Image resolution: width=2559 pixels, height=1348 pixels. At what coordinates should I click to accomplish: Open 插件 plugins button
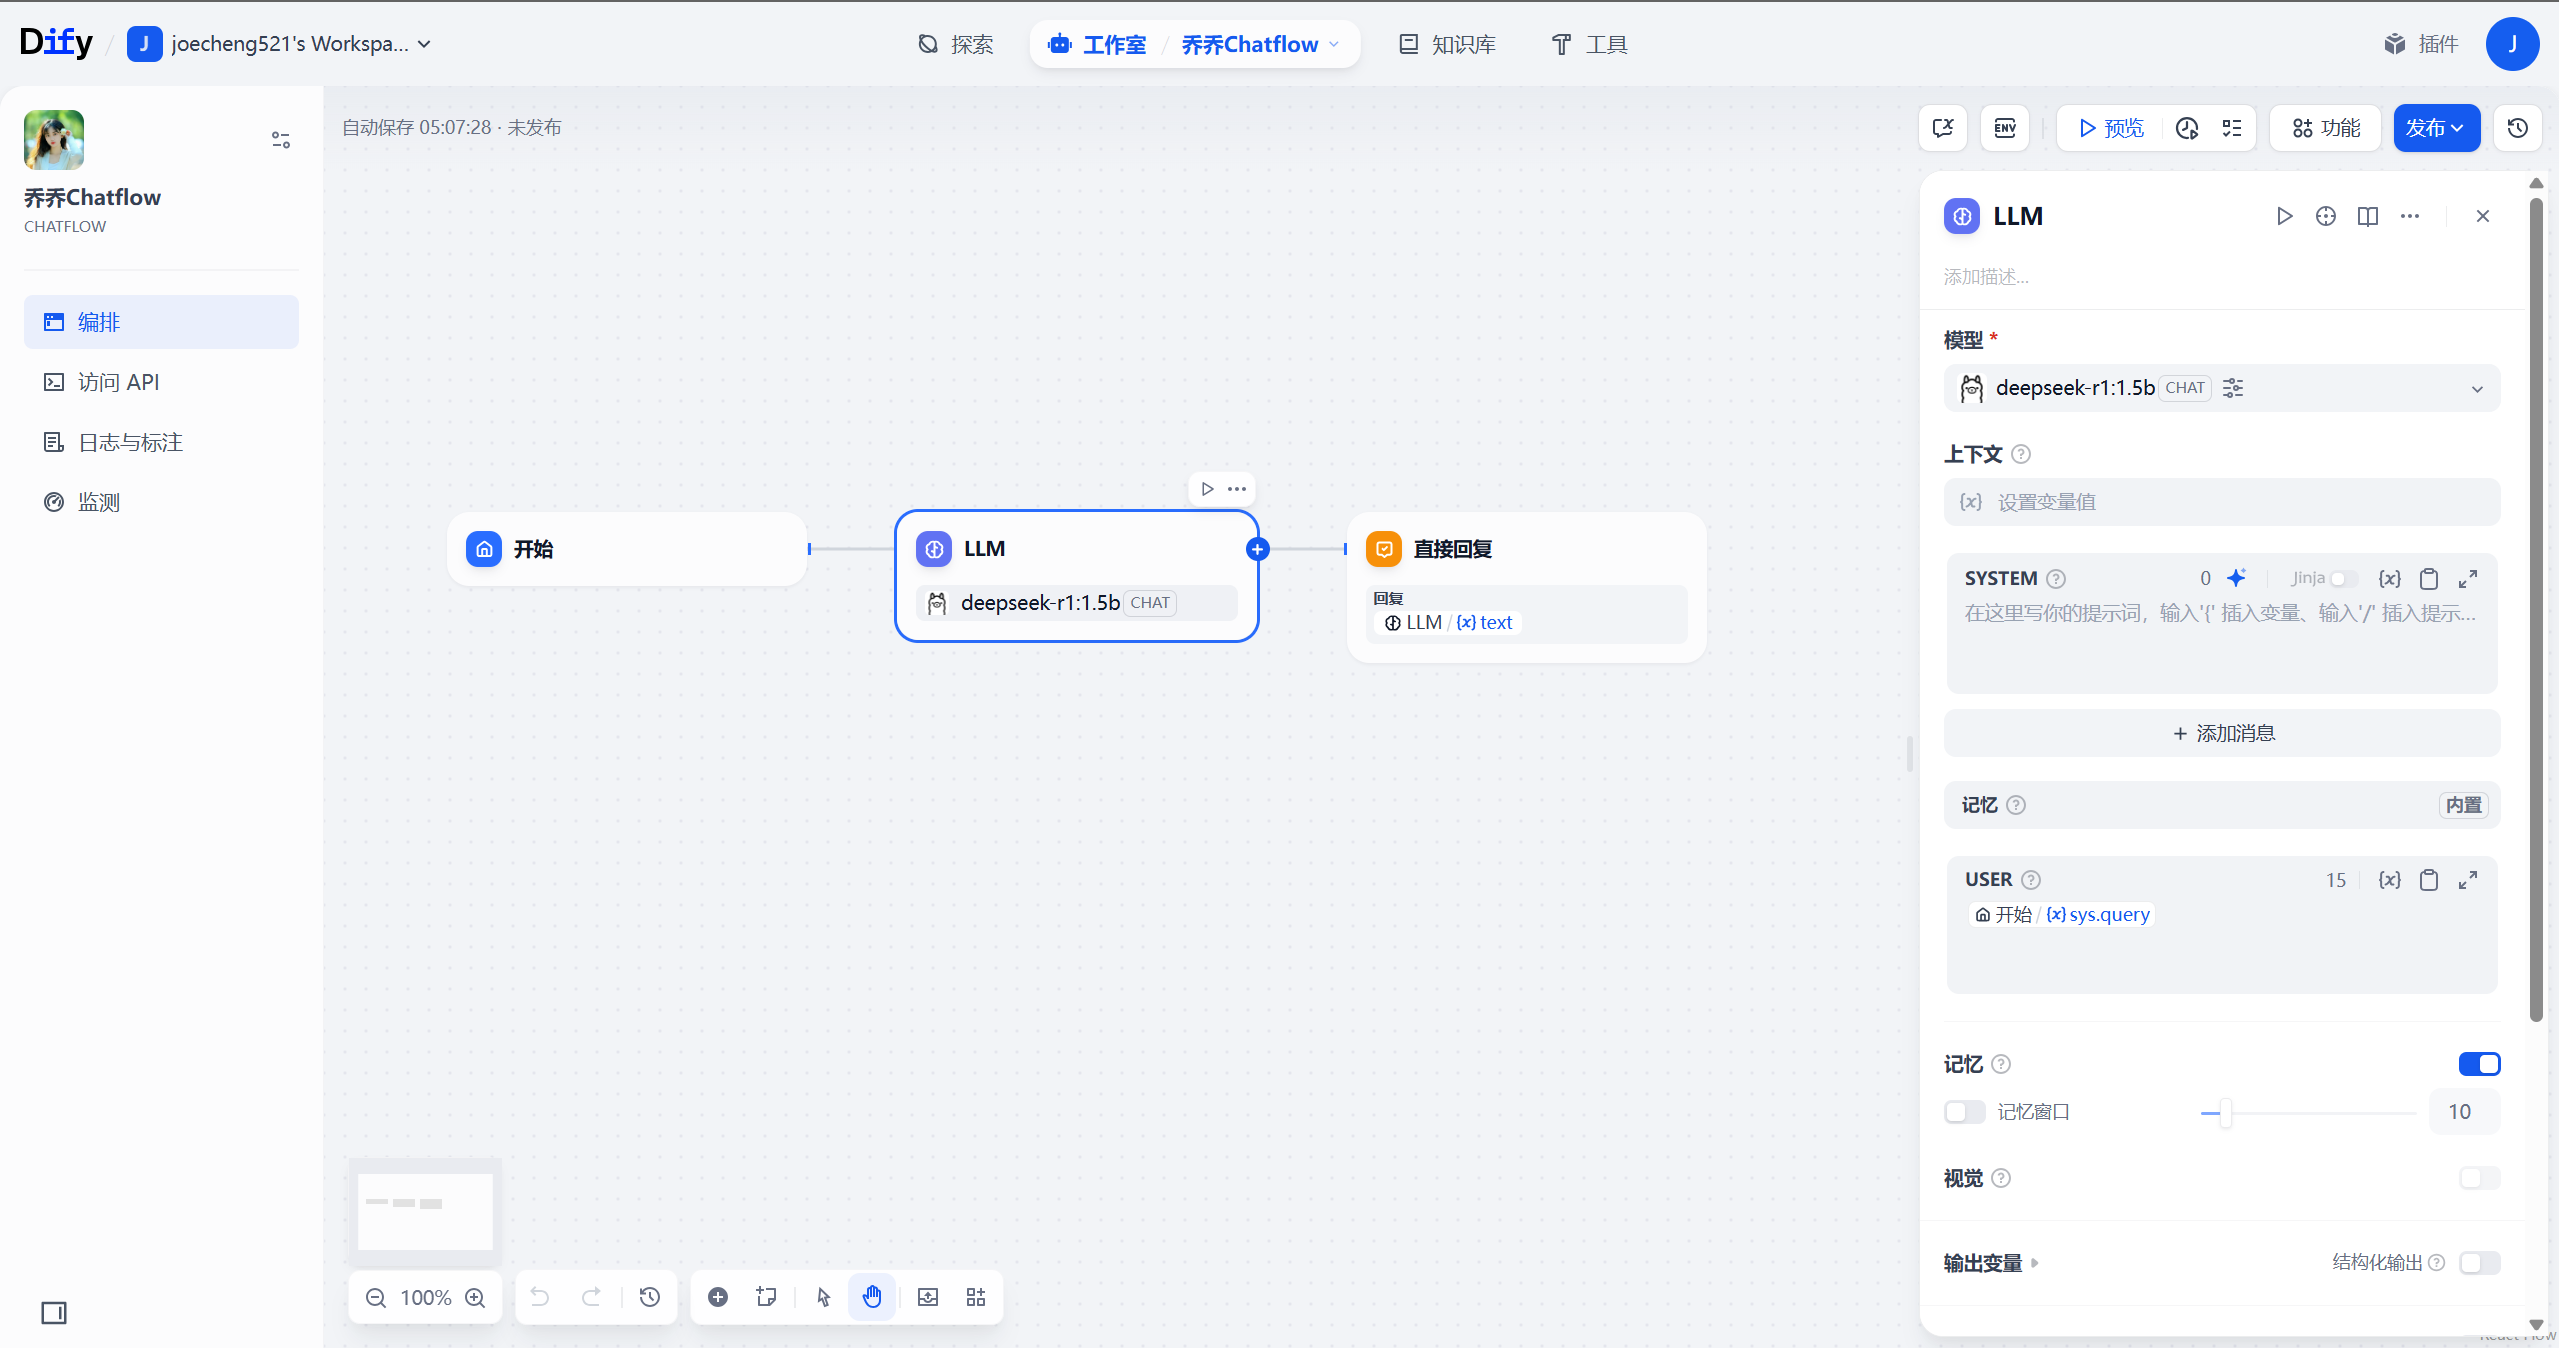(2420, 44)
